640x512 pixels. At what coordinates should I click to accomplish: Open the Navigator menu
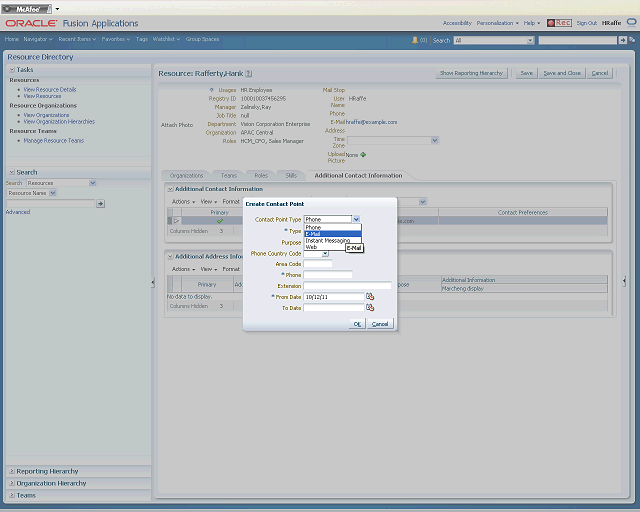38,39
